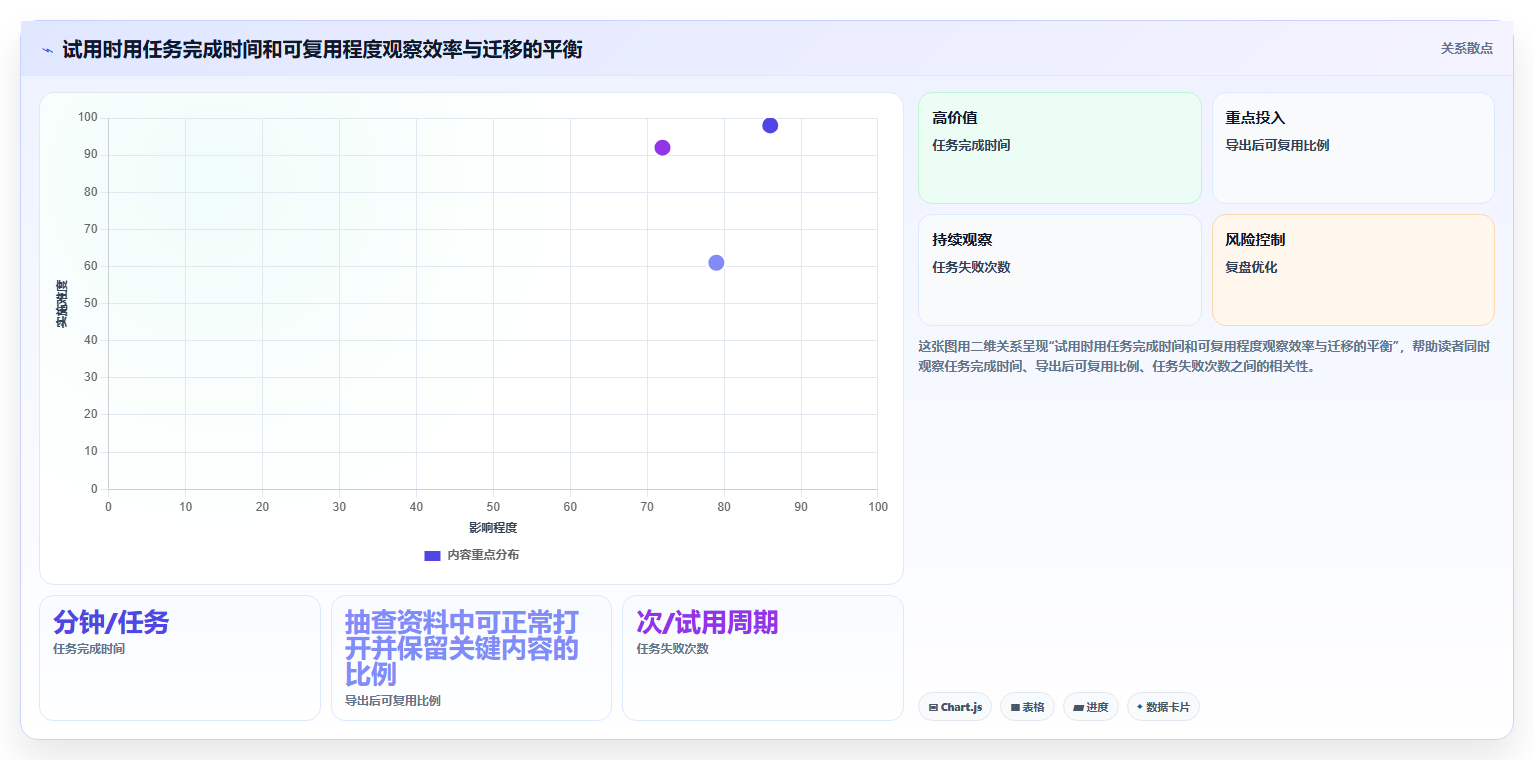The height and width of the screenshot is (760, 1534).
Task: Click 导出后可复用比例 label under metric card
Action: coord(393,701)
